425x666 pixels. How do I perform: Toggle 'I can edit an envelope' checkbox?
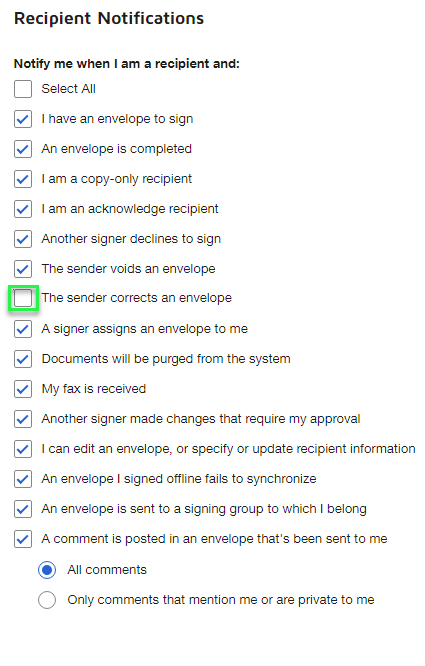tap(23, 449)
